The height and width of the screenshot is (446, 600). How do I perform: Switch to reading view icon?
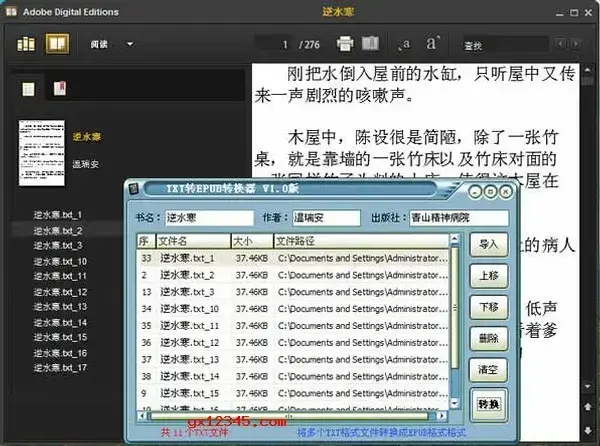tap(57, 44)
